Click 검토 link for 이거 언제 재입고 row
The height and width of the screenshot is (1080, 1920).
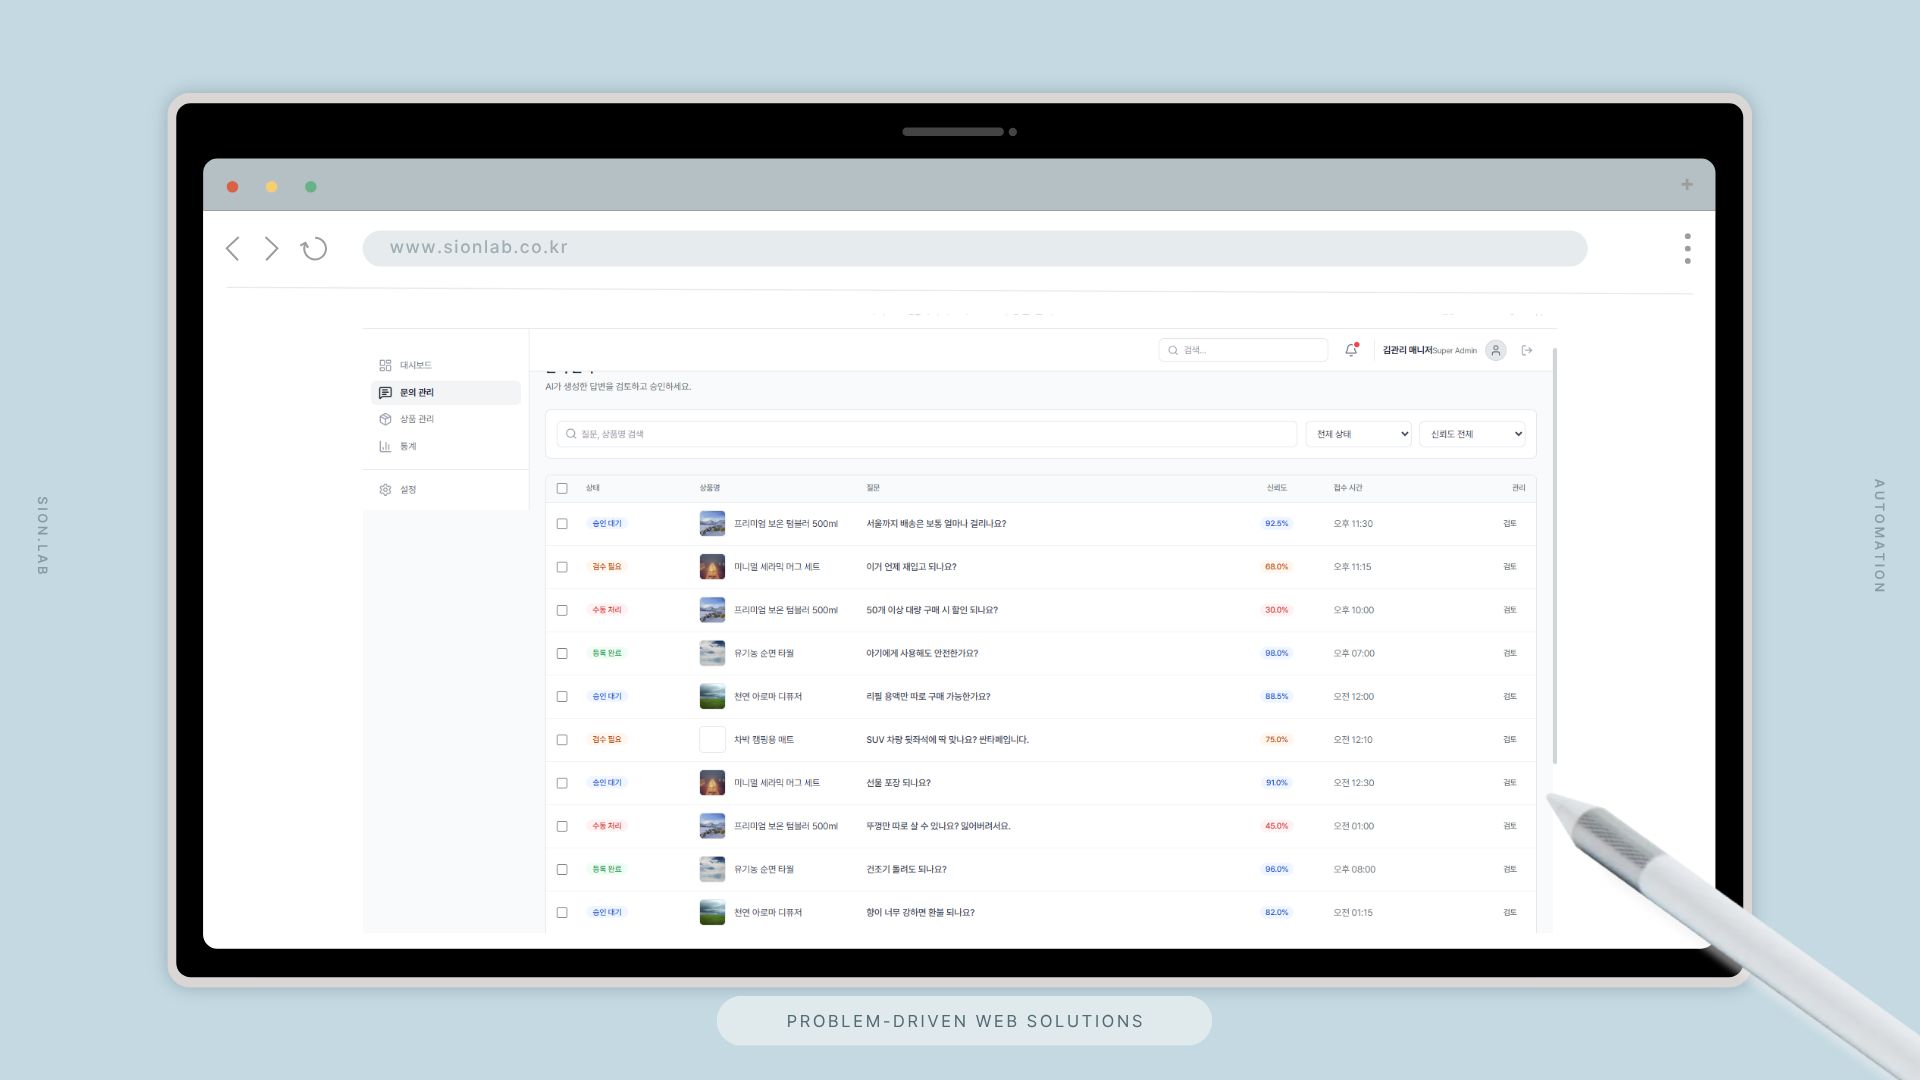(1510, 567)
